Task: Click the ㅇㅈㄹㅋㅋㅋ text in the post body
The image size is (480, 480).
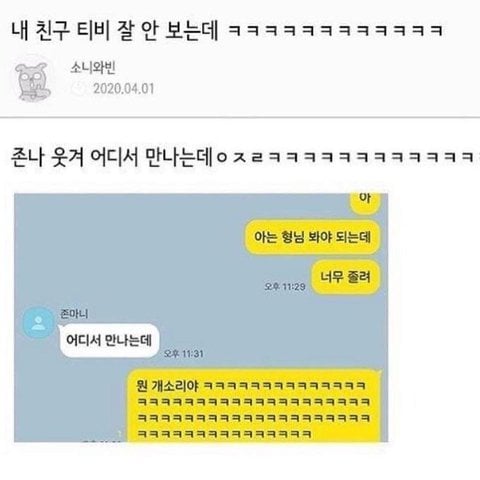Action: 346,157
